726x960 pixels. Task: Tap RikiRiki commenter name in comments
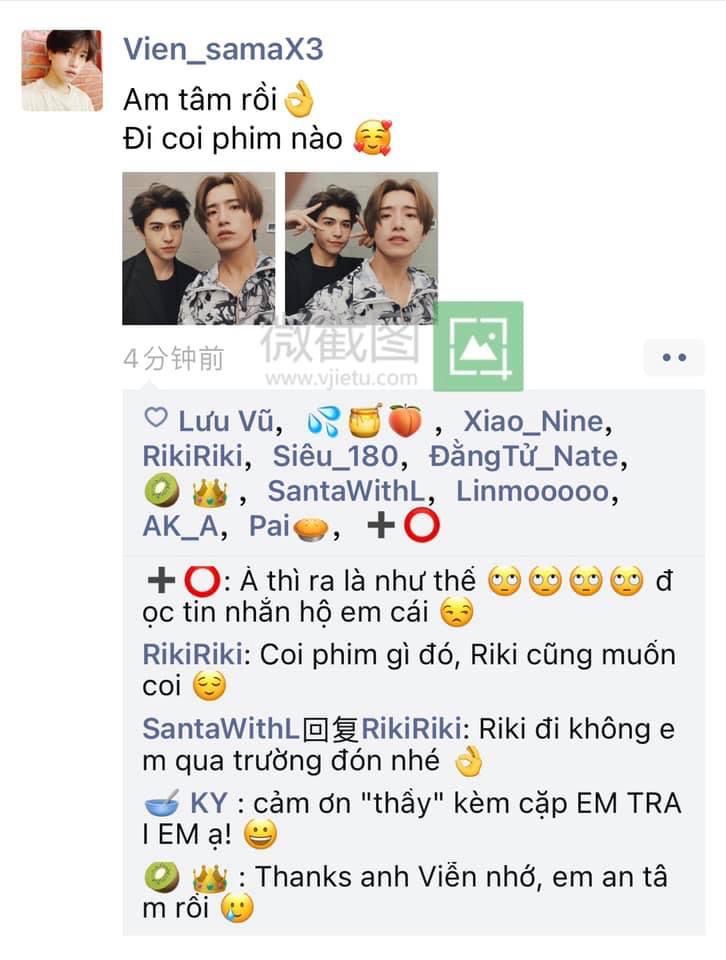point(193,654)
